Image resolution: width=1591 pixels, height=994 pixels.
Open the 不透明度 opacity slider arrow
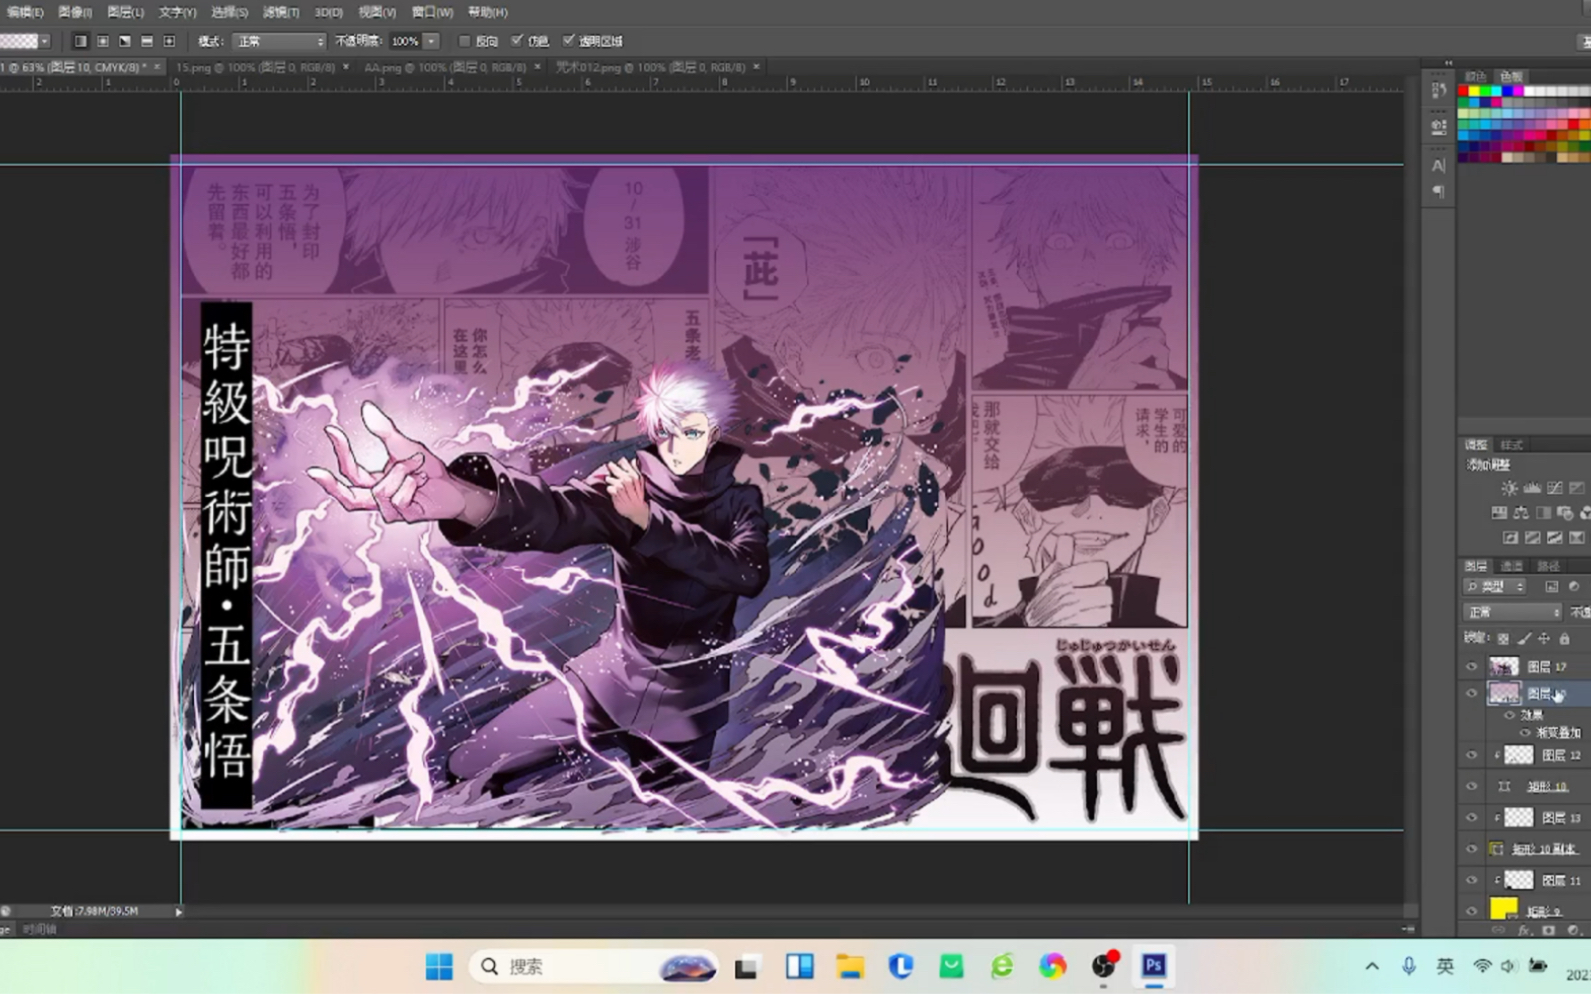431,41
